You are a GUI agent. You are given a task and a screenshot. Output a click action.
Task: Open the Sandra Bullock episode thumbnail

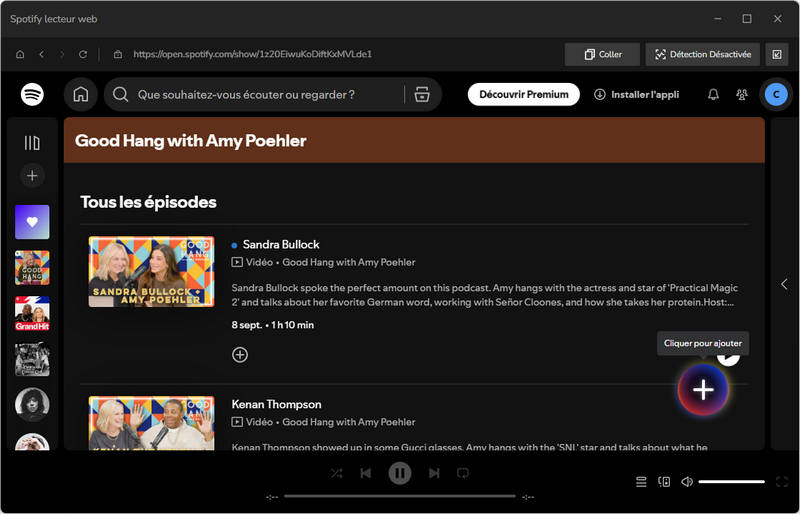pyautogui.click(x=152, y=272)
